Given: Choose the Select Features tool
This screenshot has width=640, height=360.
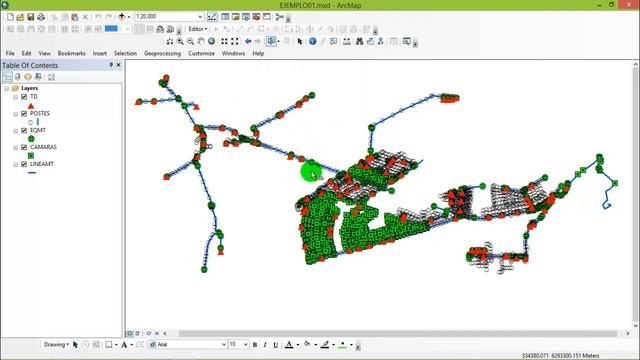Looking at the screenshot, I should pyautogui.click(x=271, y=41).
